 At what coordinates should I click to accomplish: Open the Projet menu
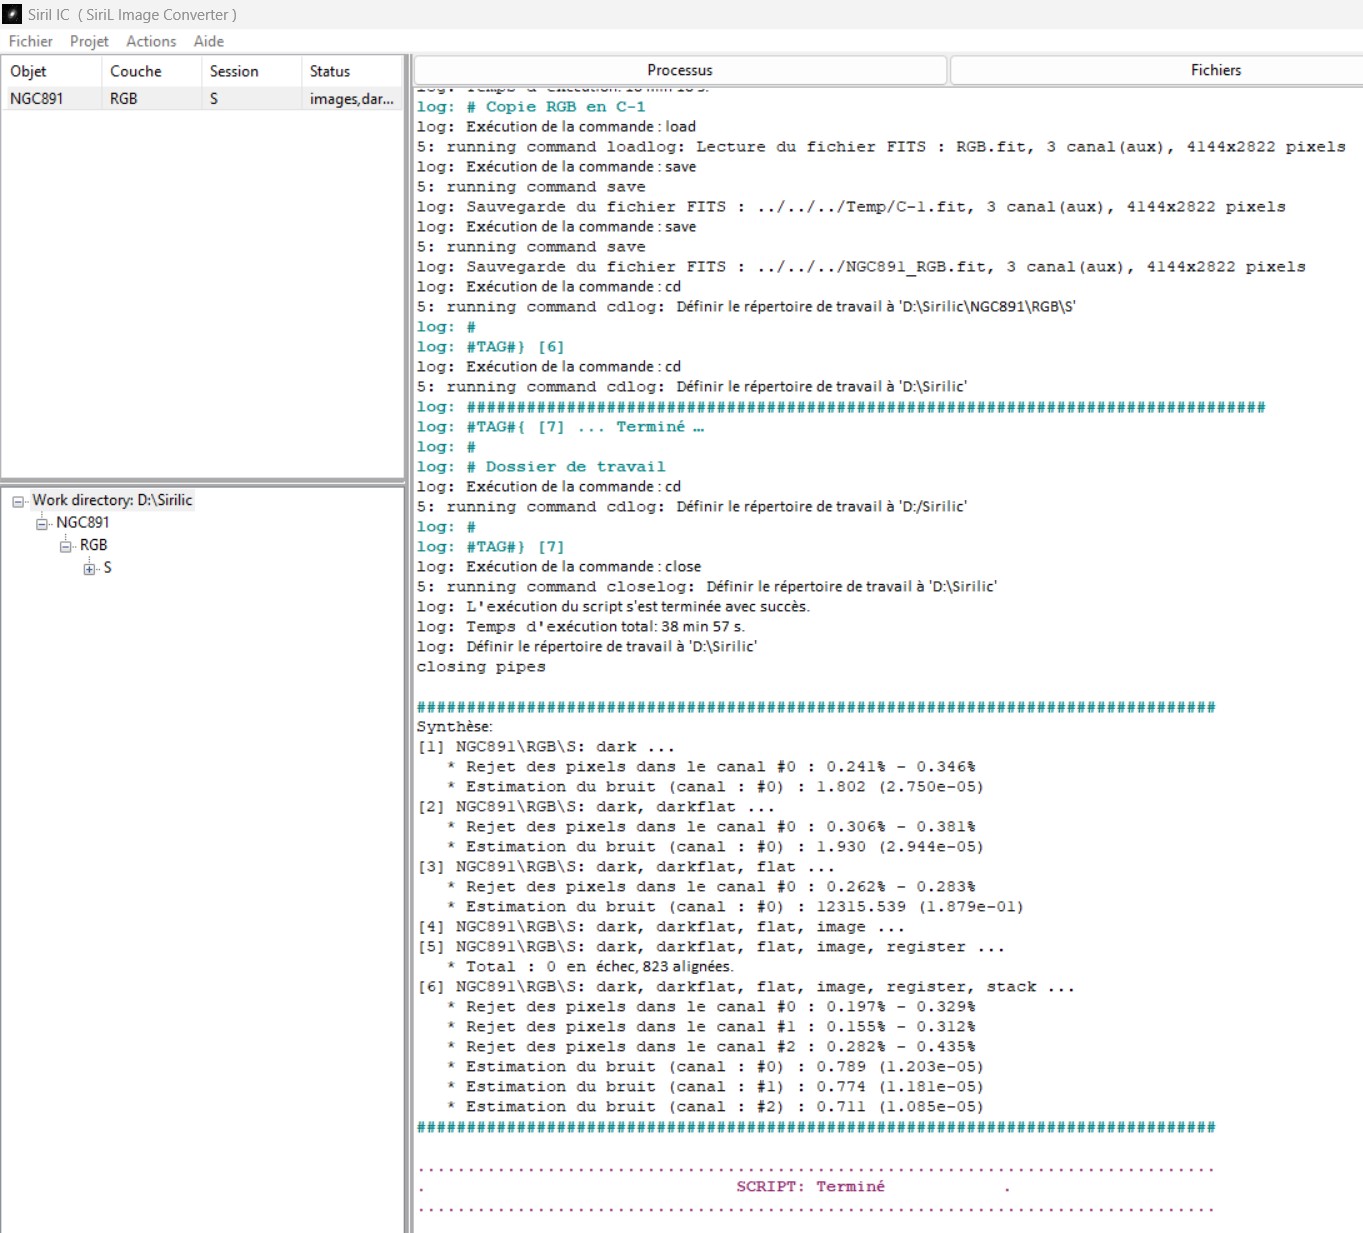89,41
